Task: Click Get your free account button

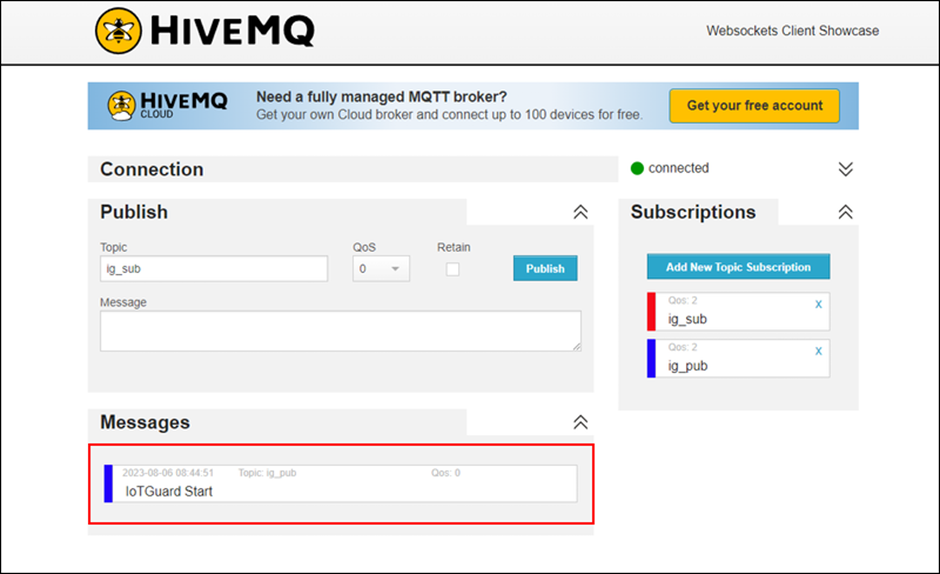Action: 755,106
